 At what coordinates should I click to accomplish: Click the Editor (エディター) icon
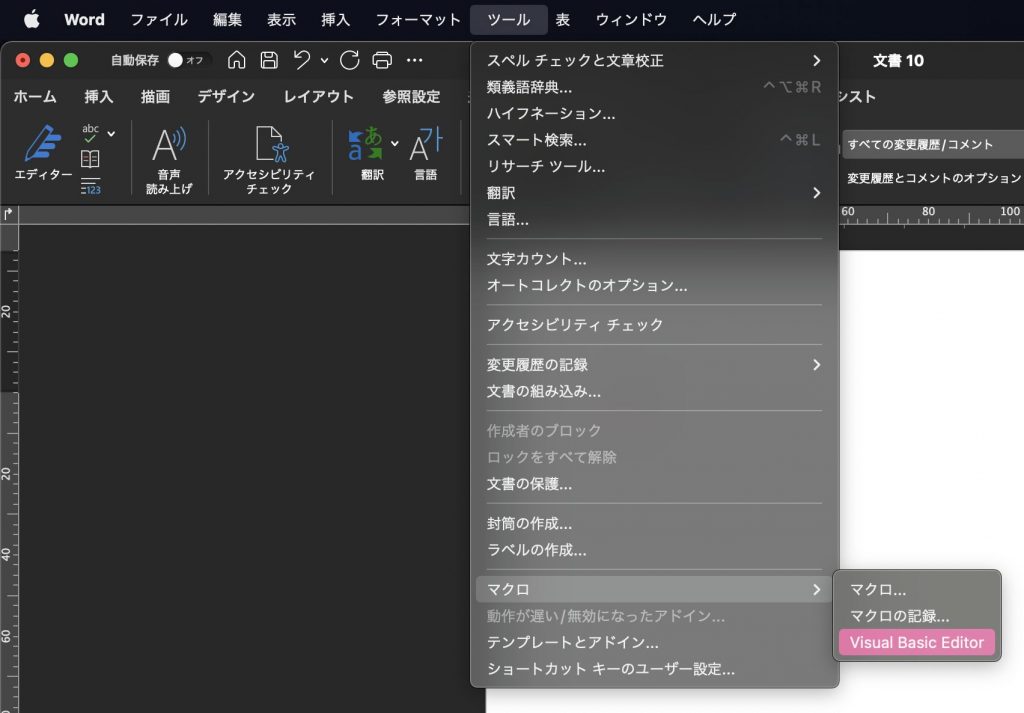[43, 153]
